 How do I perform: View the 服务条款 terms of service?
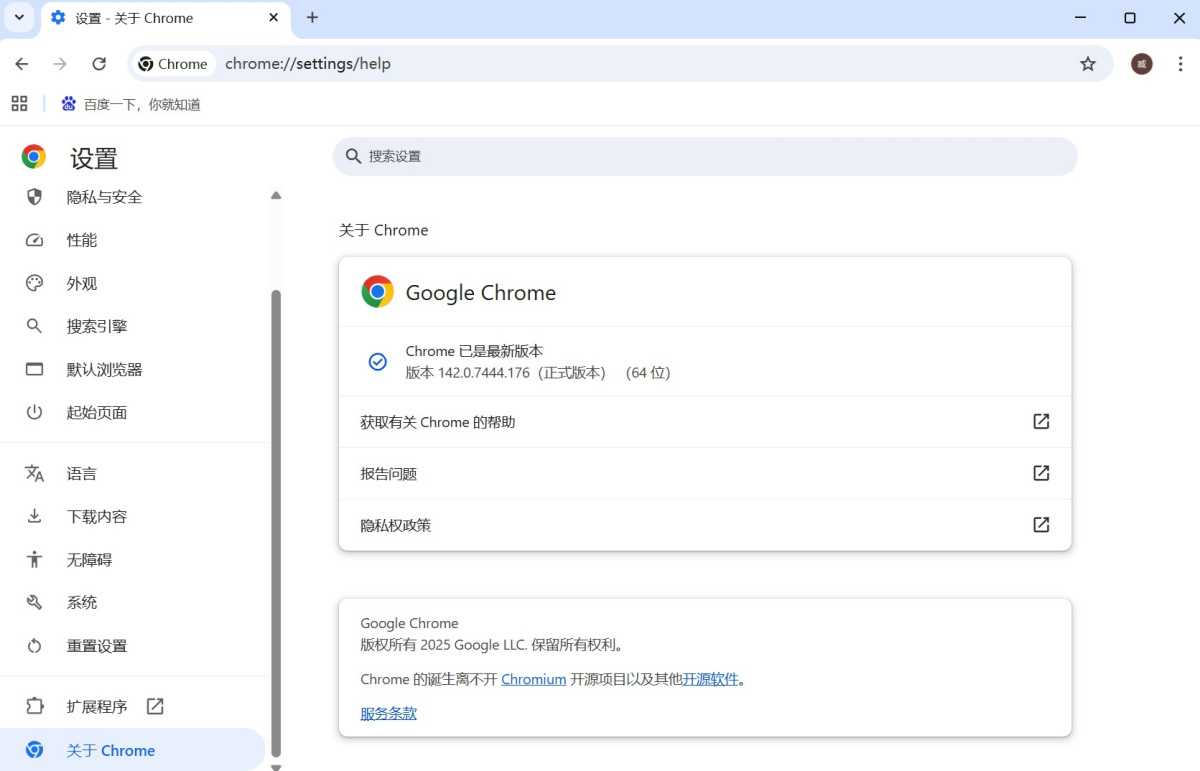[388, 713]
